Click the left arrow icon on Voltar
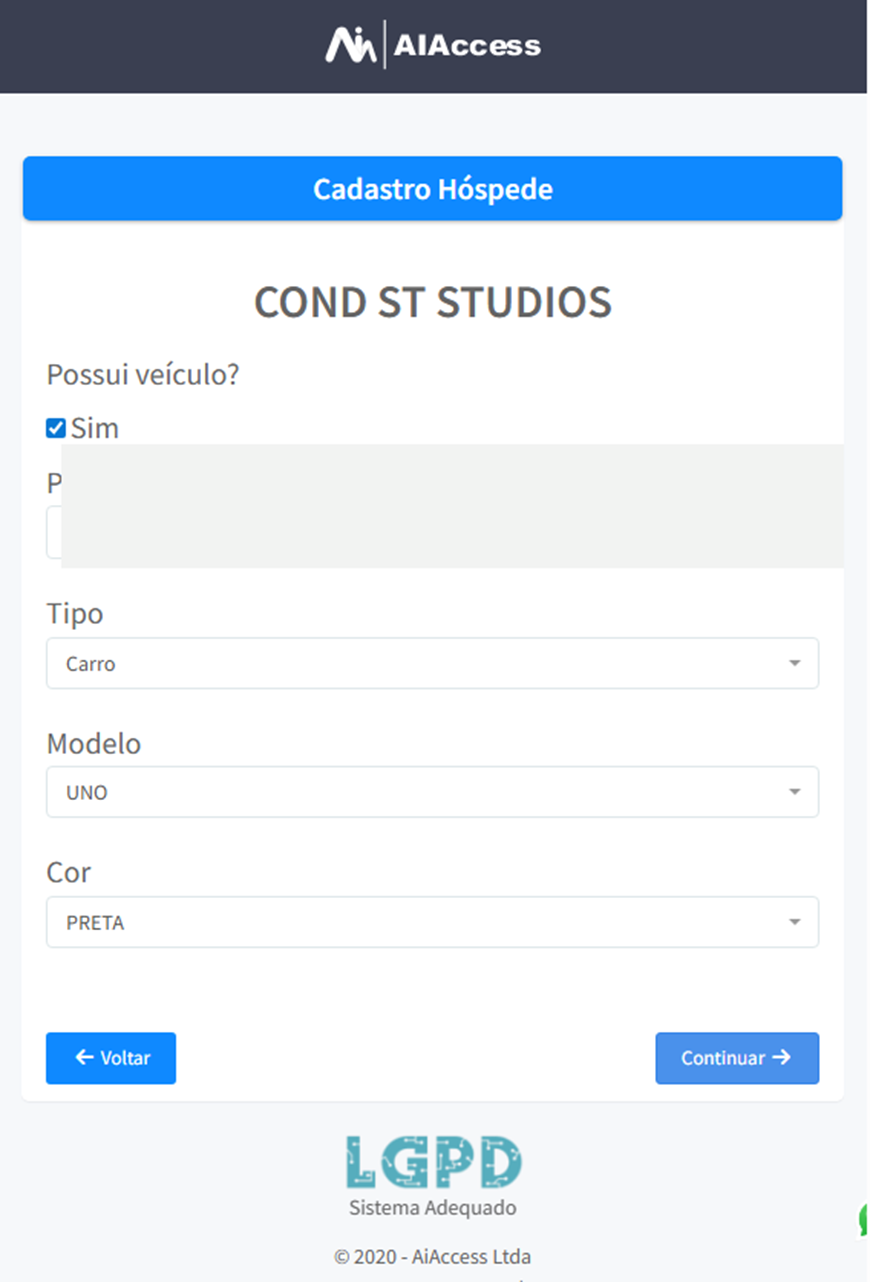The width and height of the screenshot is (870, 1282). [x=85, y=1058]
